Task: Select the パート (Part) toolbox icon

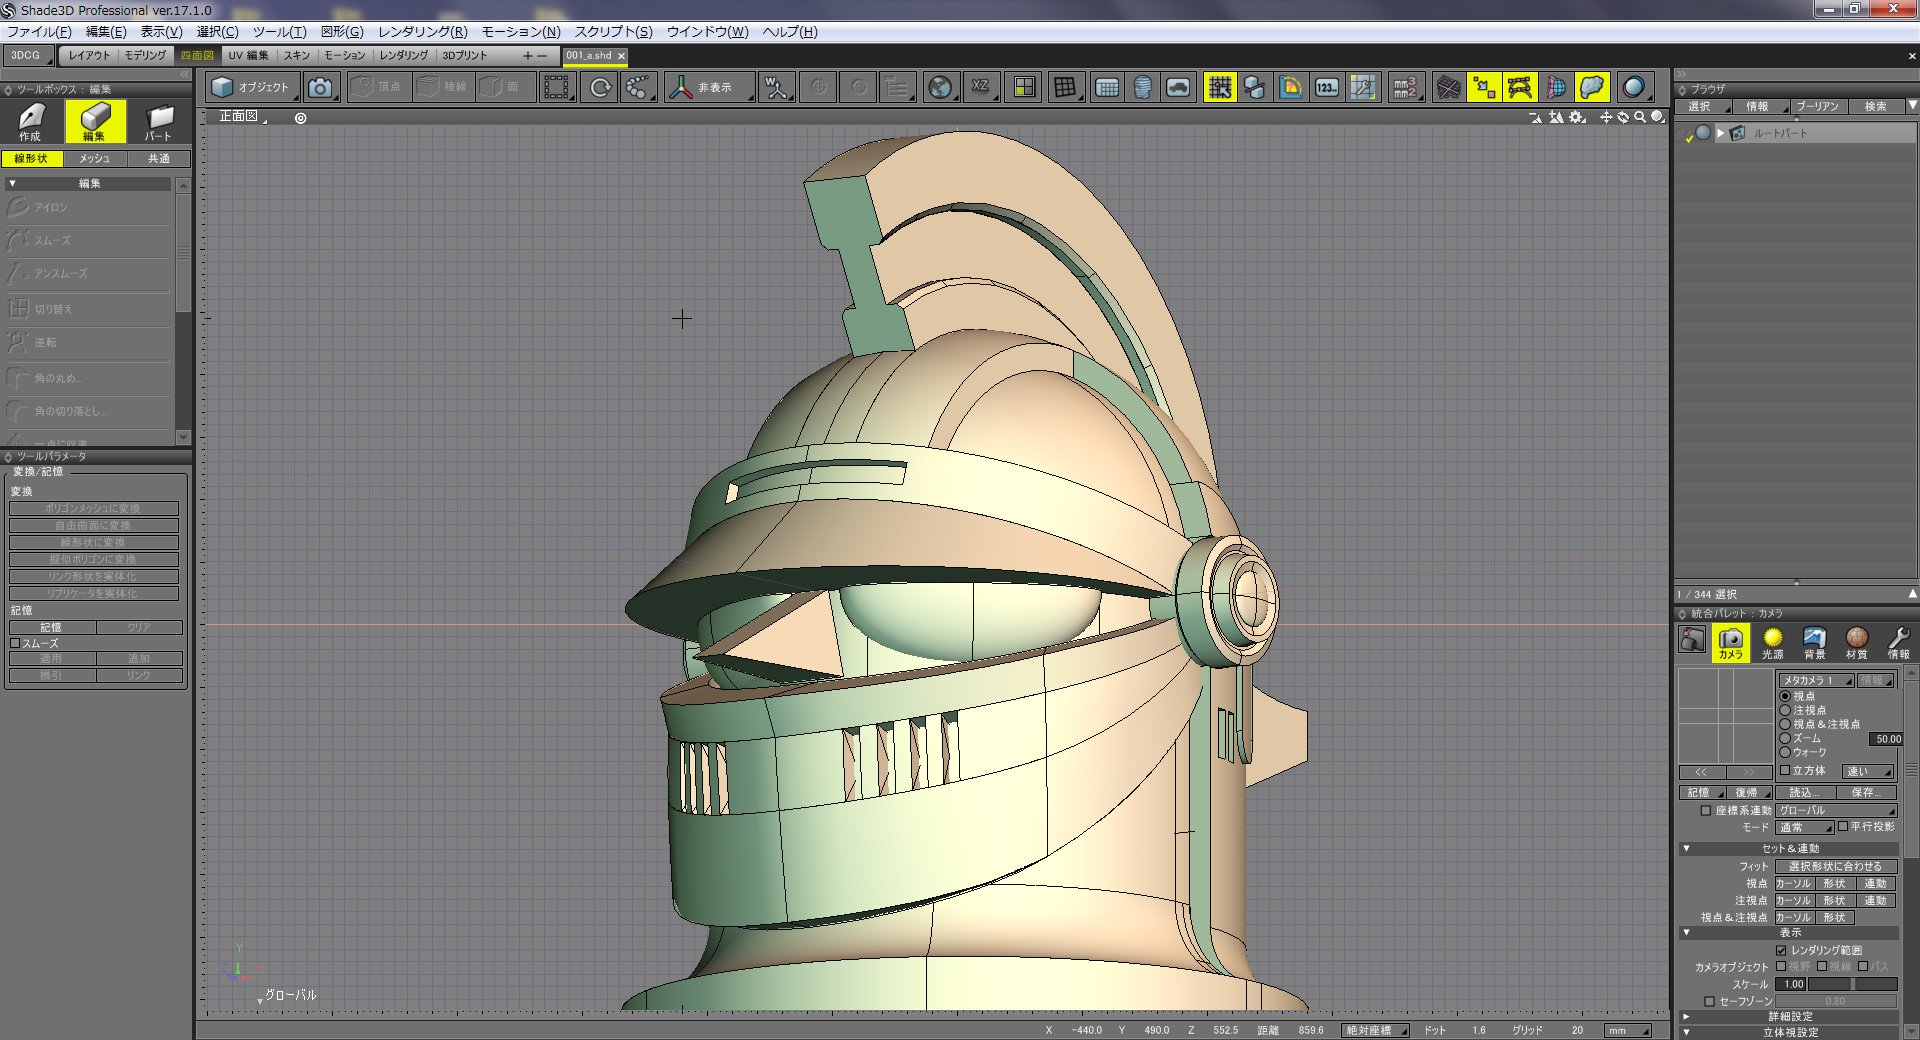Action: tap(157, 122)
